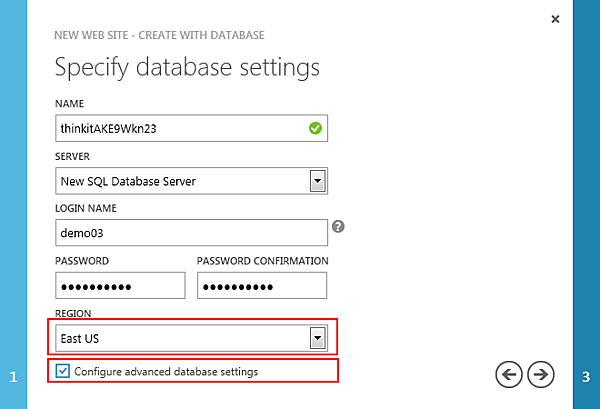The height and width of the screenshot is (409, 600).
Task: Jump to step 1 on left bar
Action: pyautogui.click(x=13, y=377)
